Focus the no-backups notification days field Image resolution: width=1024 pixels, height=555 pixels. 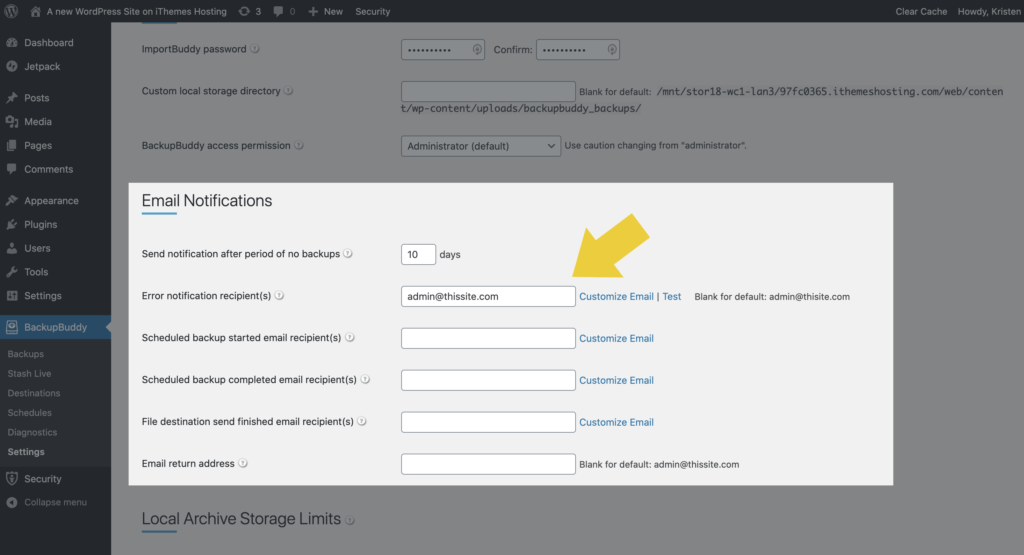(418, 254)
